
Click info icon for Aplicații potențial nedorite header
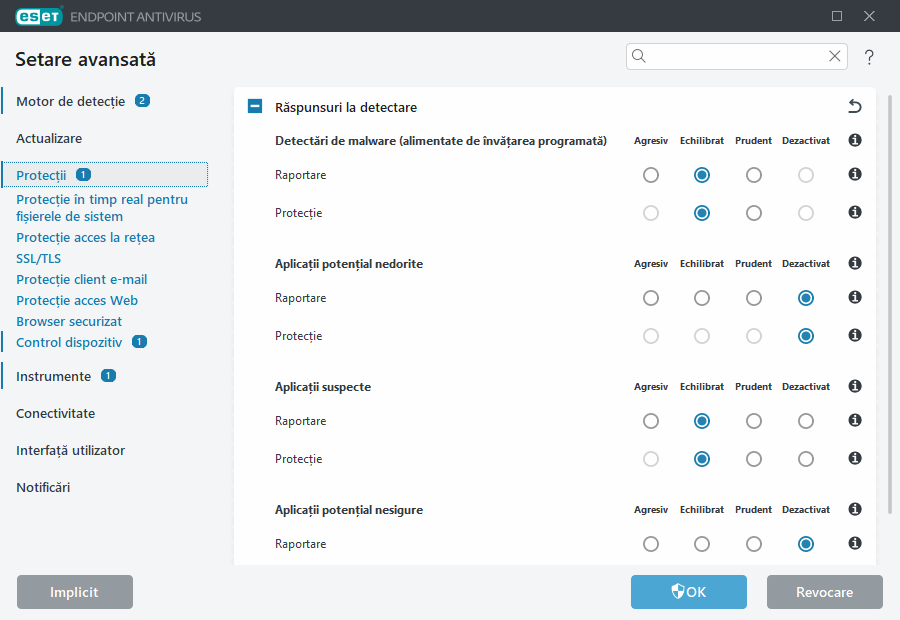point(854,264)
